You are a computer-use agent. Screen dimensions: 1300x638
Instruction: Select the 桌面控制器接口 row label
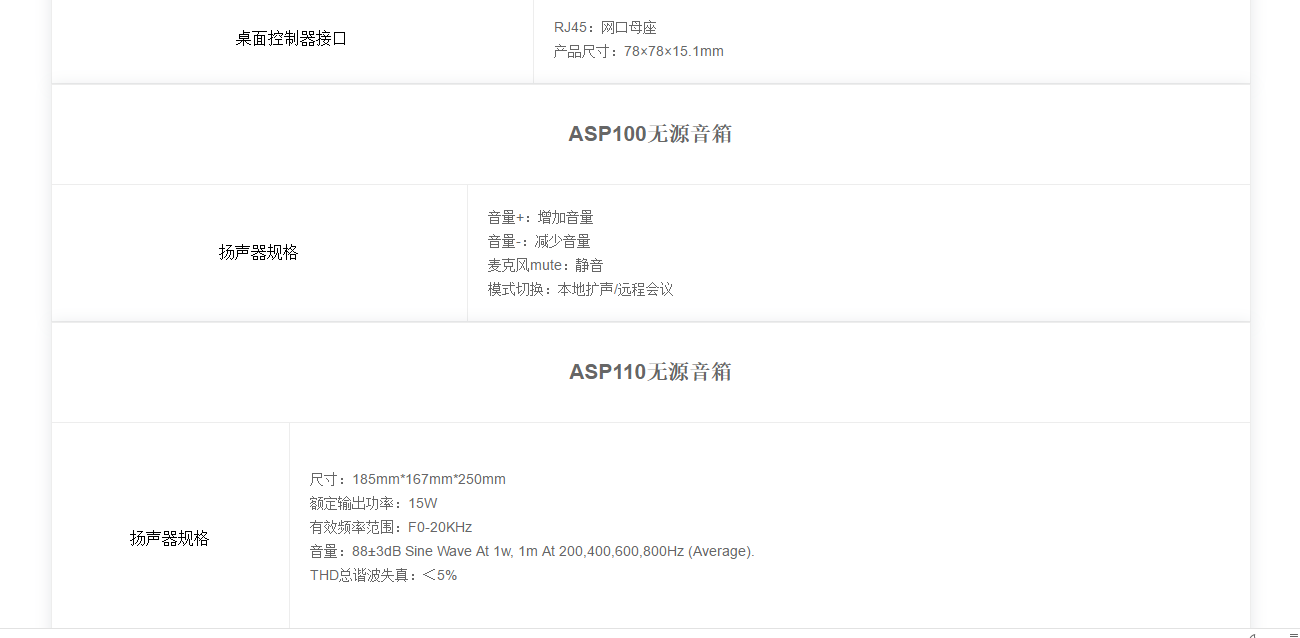291,39
